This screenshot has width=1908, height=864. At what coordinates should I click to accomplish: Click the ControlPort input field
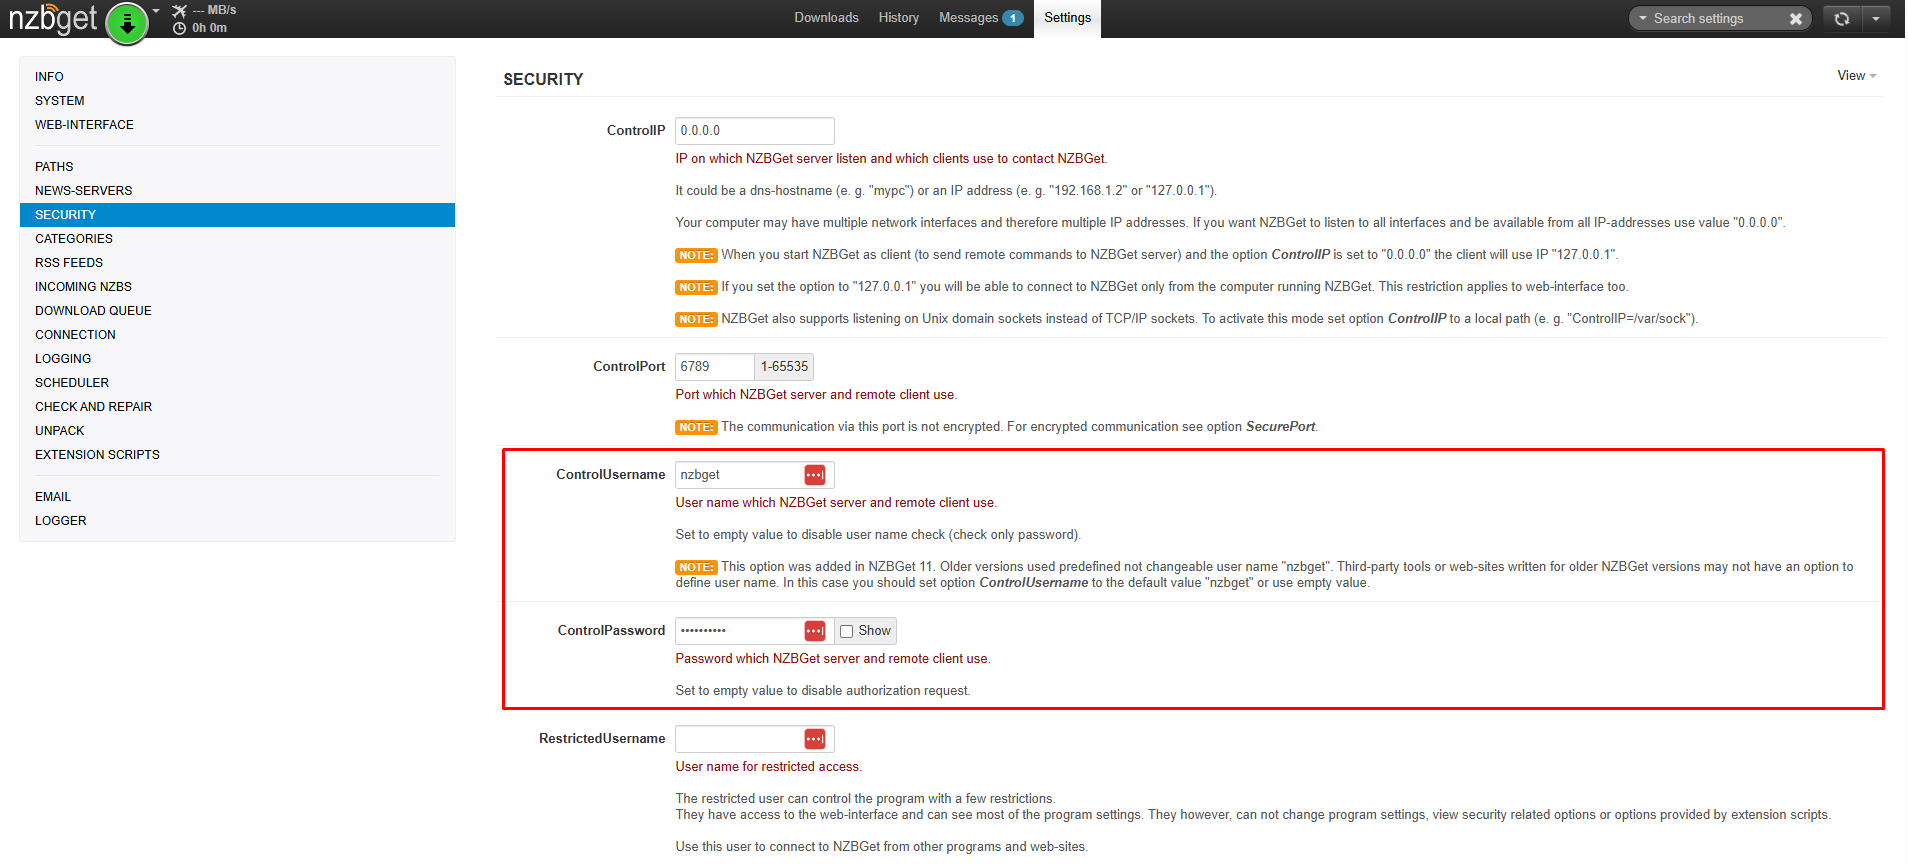coord(714,367)
